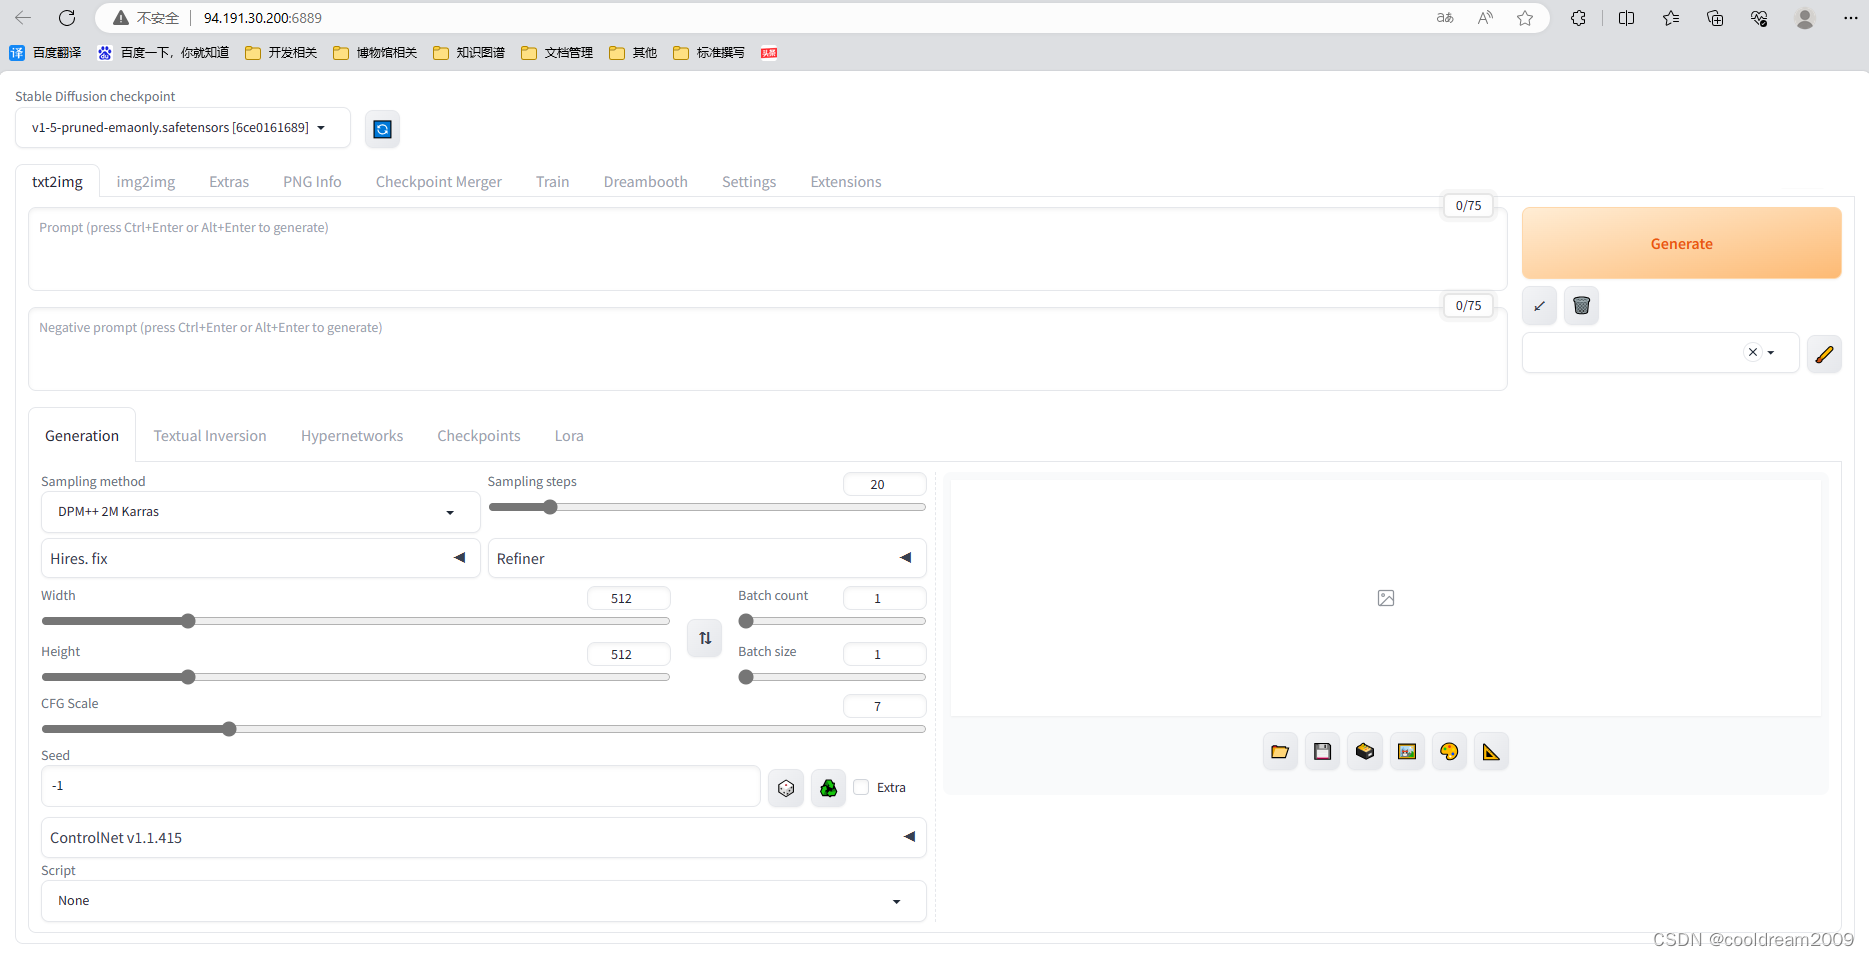Open 百度翻译 bookmark
Viewport: 1869px width, 956px height.
click(x=46, y=53)
